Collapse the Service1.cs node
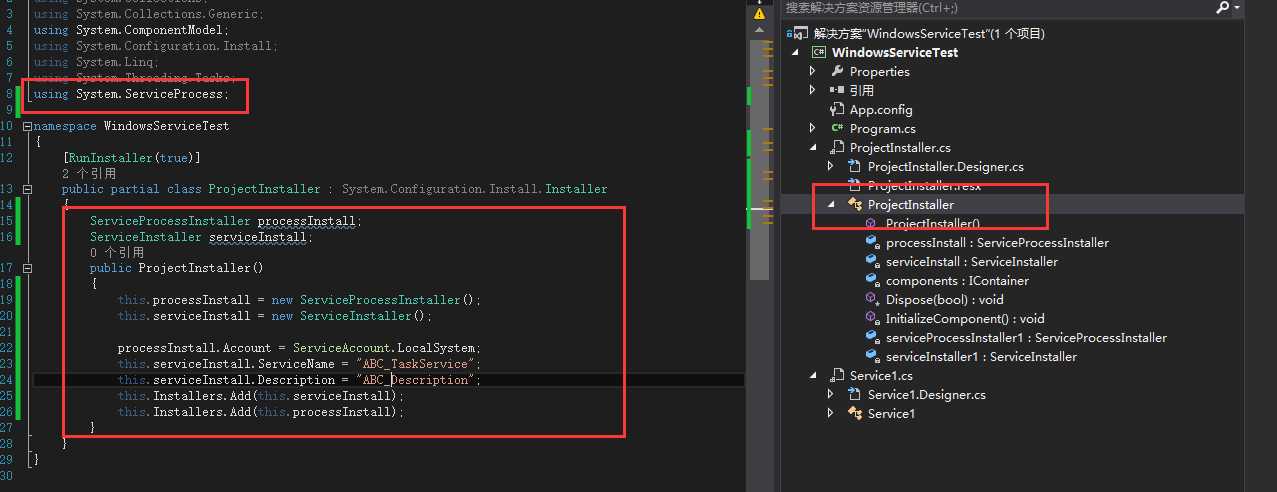Screen dimensions: 1277x492 (x=815, y=375)
